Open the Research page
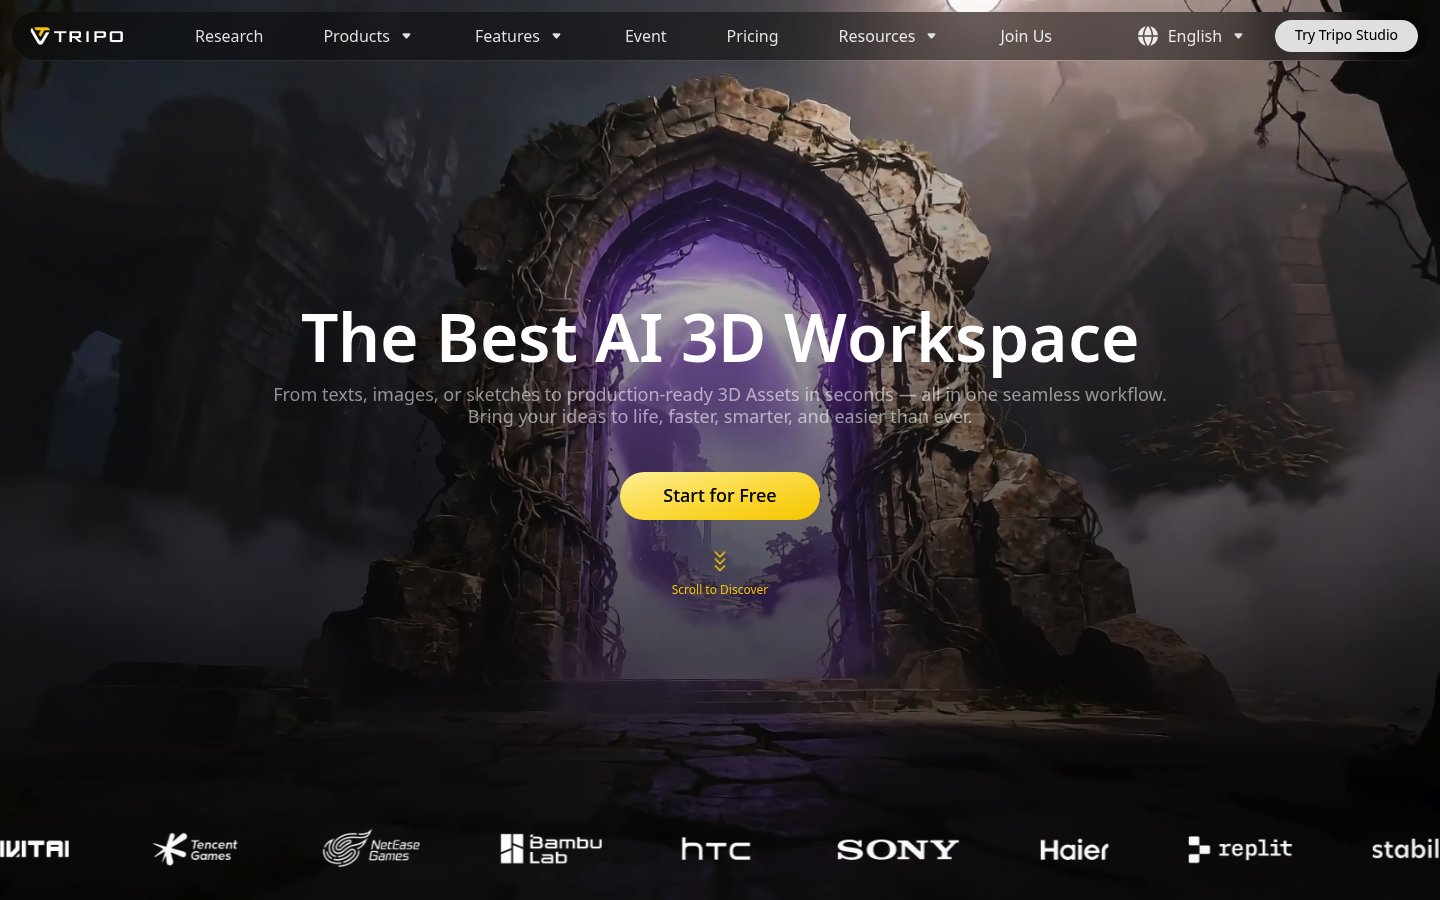Screen dimensions: 1440x900 pyautogui.click(x=229, y=36)
